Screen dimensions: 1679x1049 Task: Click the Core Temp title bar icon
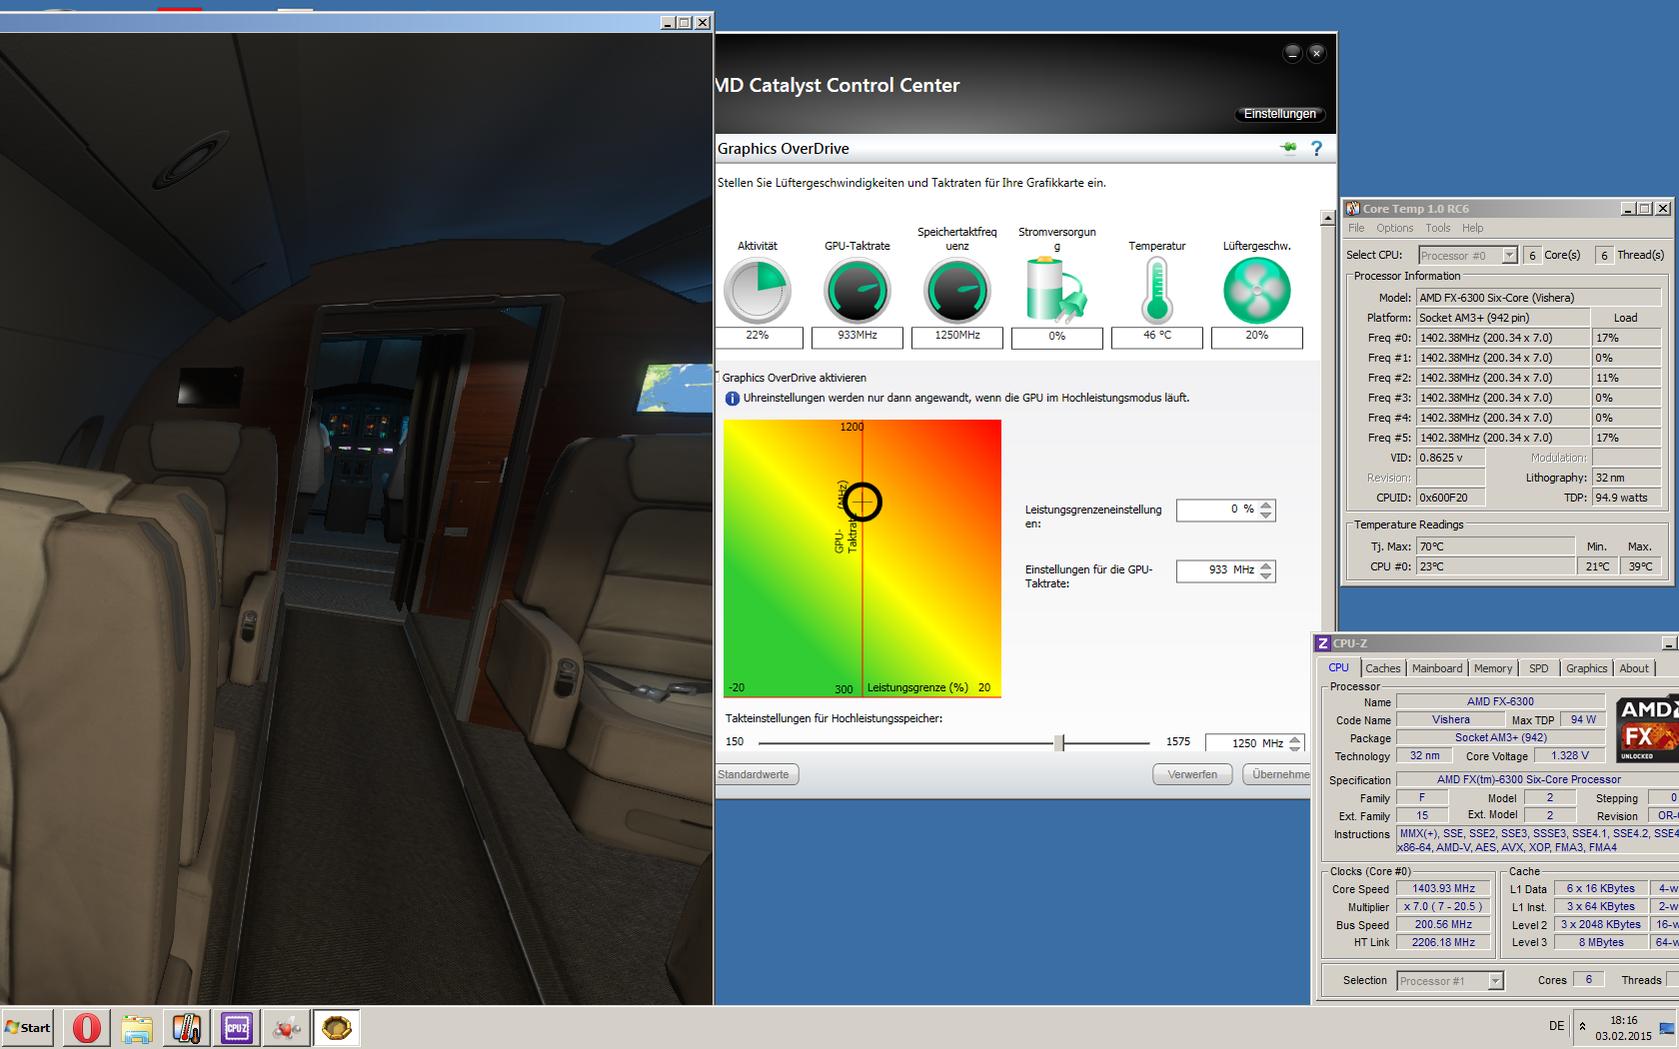pos(1352,208)
